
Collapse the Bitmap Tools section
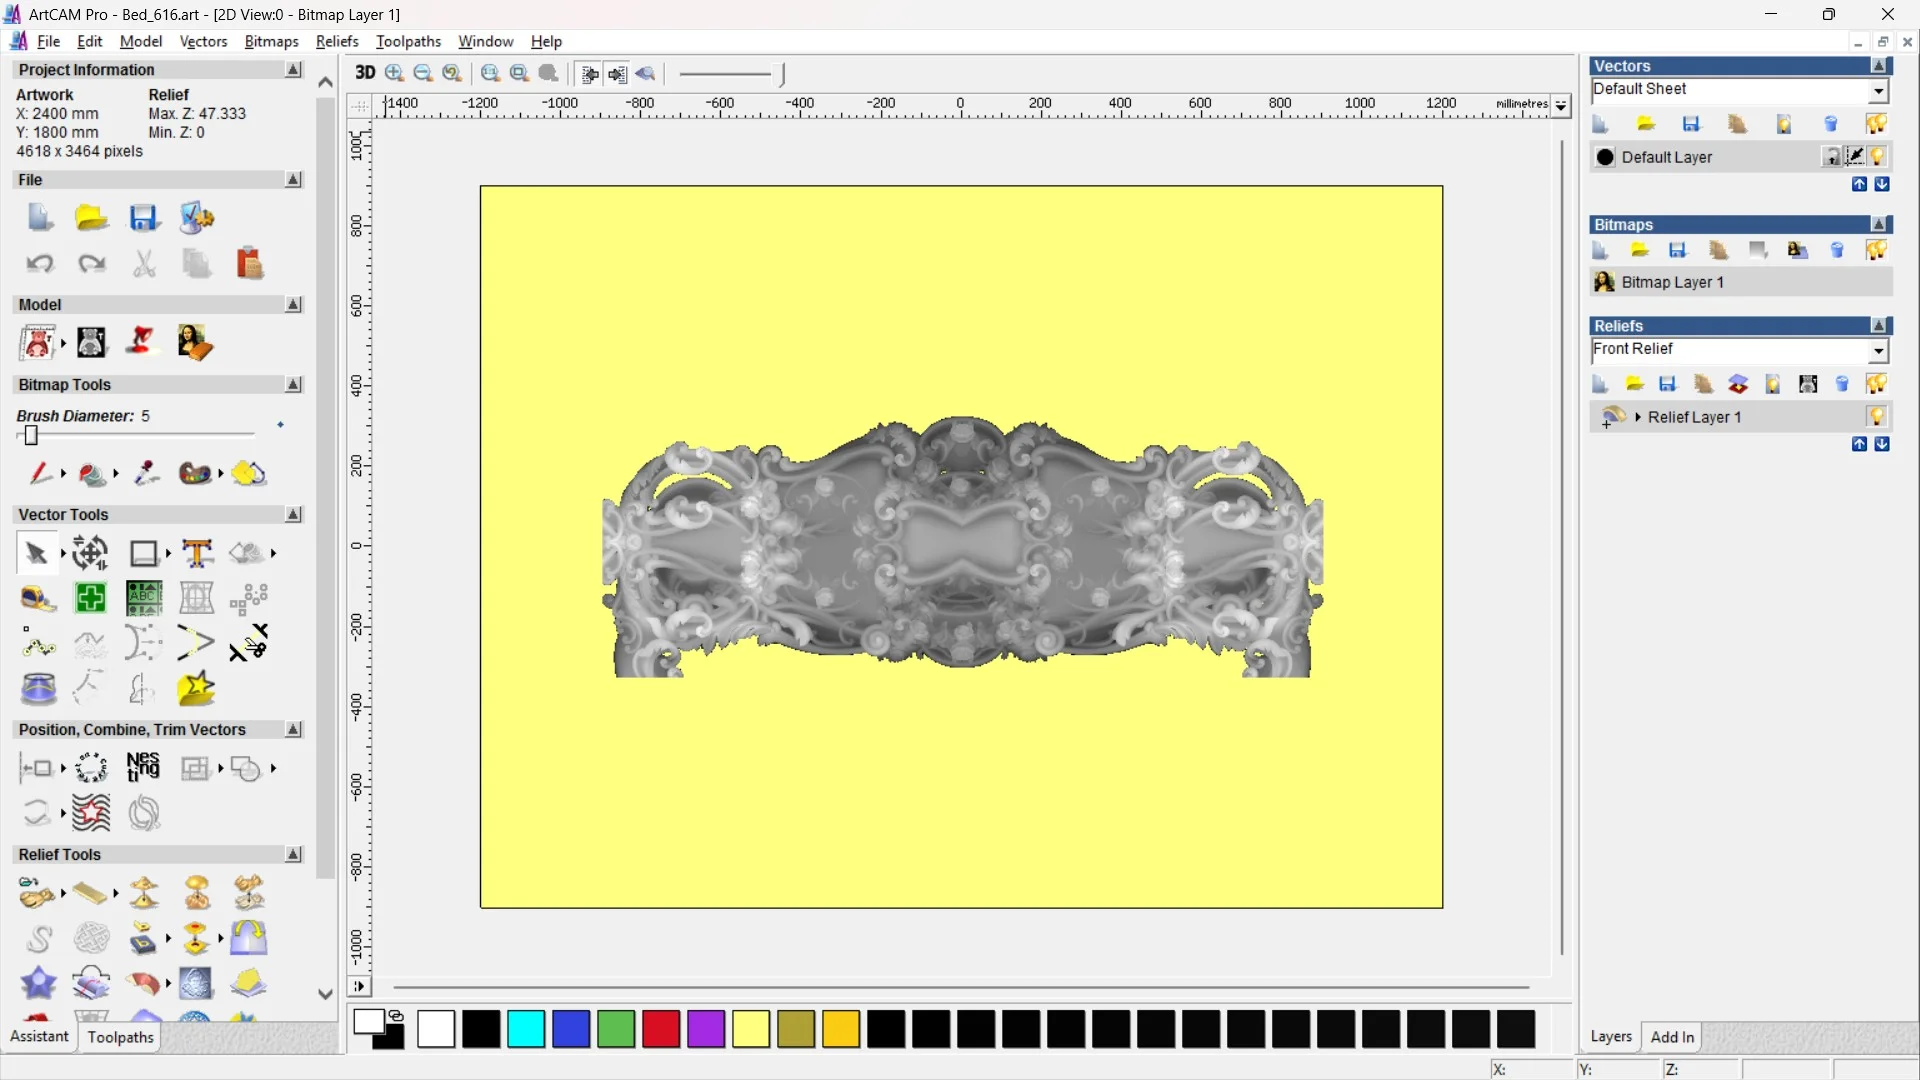click(293, 385)
